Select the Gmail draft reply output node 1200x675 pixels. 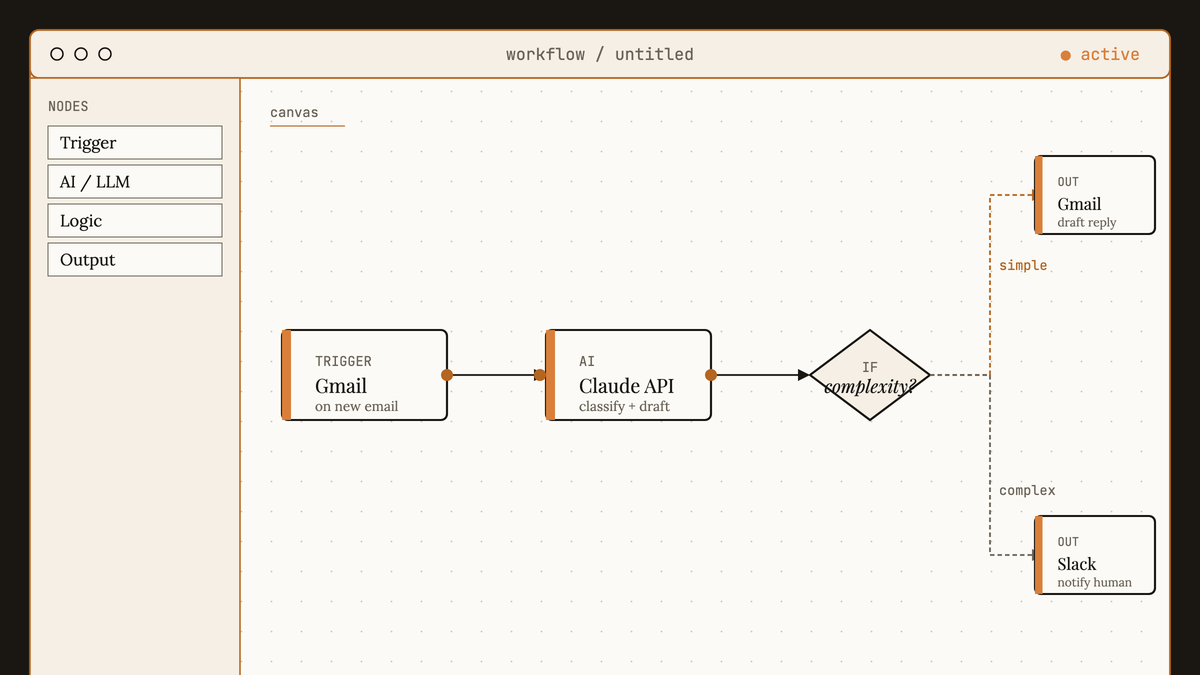(1095, 195)
